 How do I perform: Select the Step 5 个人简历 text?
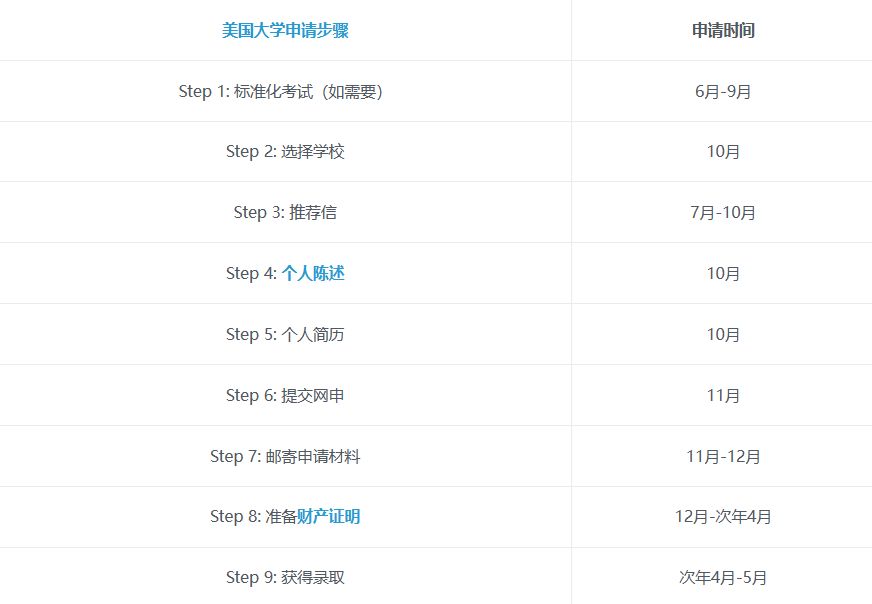[285, 334]
